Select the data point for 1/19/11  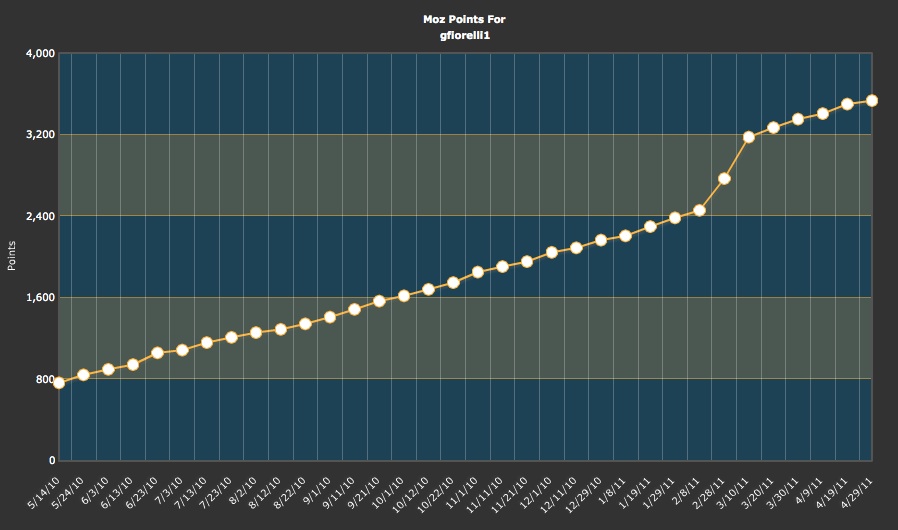650,226
